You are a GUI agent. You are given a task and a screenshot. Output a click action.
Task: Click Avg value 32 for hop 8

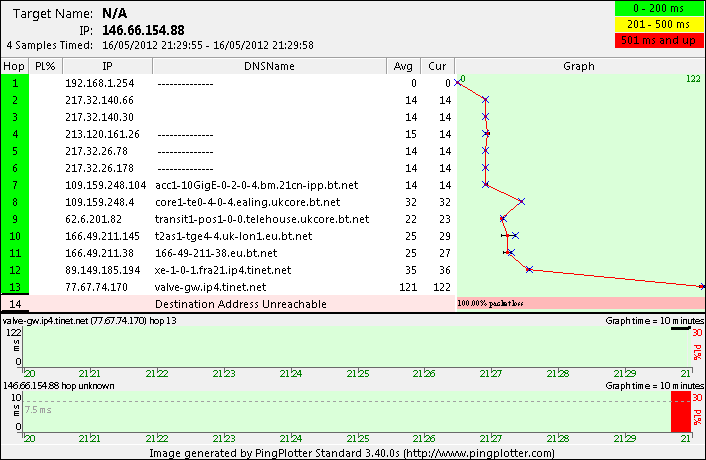click(x=411, y=203)
